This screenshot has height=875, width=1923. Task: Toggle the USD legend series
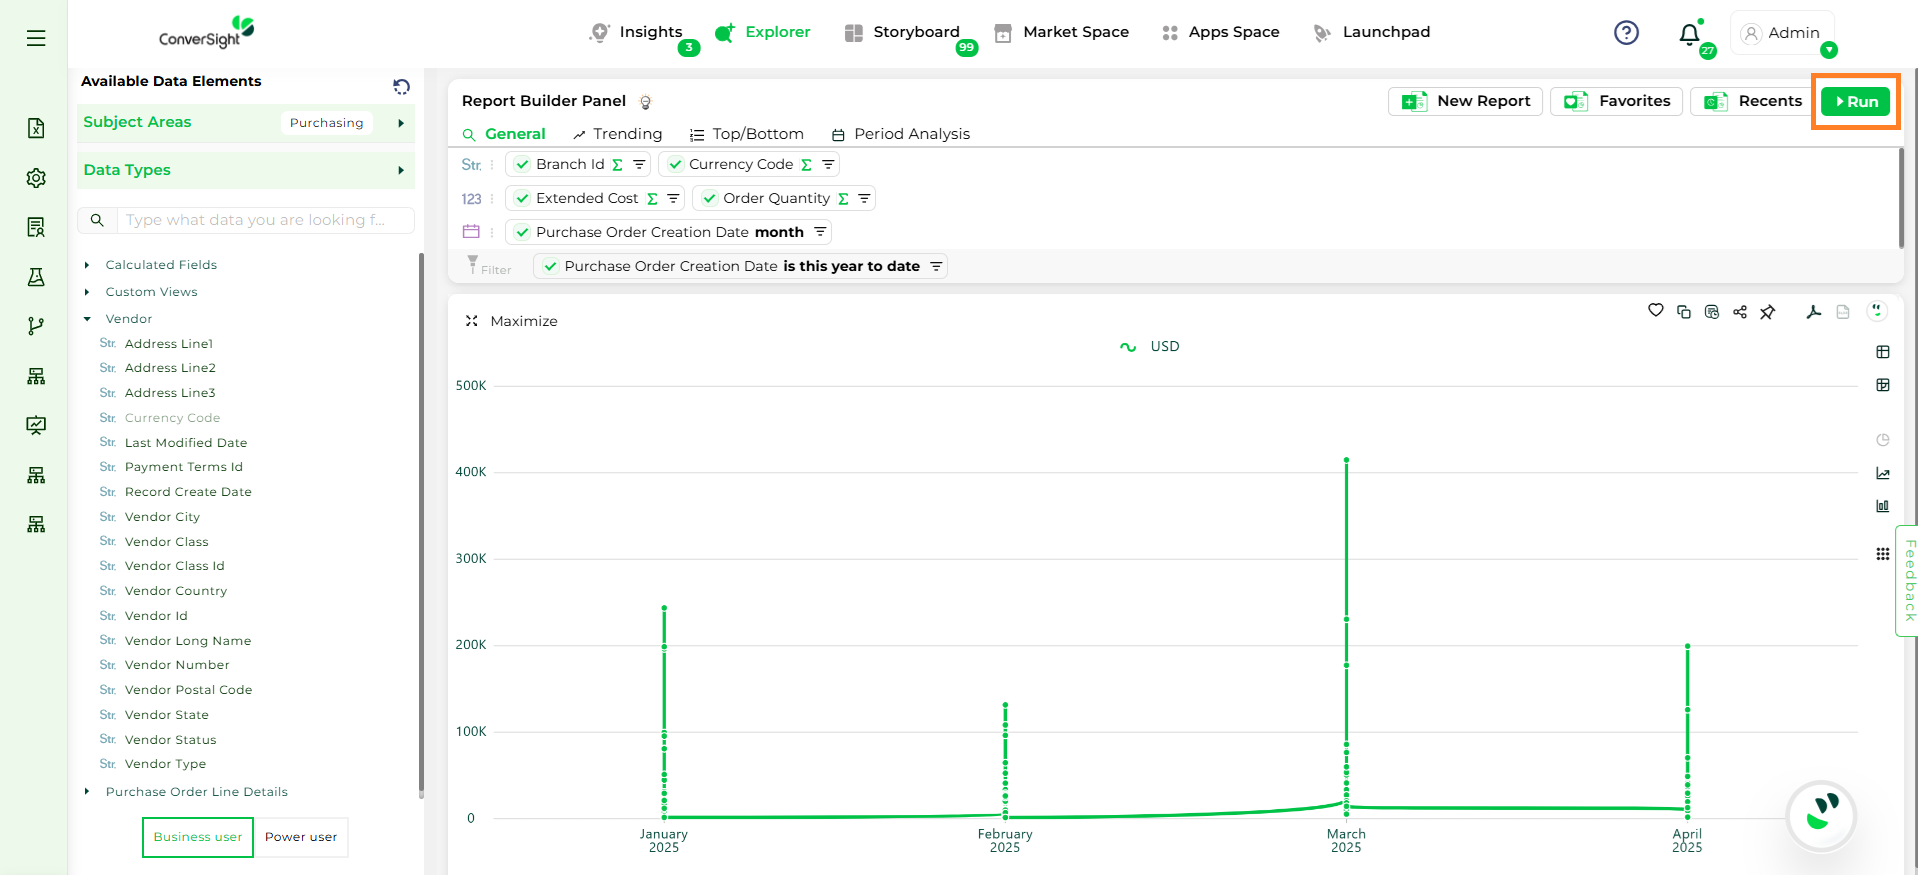(x=1150, y=347)
